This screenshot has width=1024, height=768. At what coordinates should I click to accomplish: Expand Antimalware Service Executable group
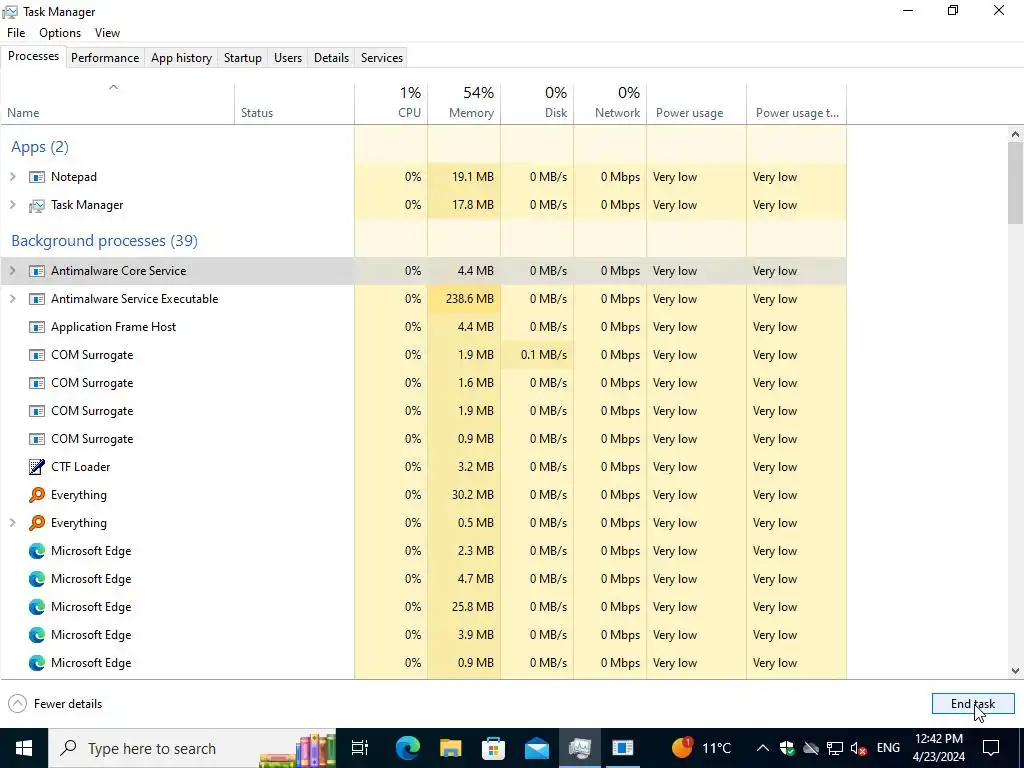(x=12, y=299)
